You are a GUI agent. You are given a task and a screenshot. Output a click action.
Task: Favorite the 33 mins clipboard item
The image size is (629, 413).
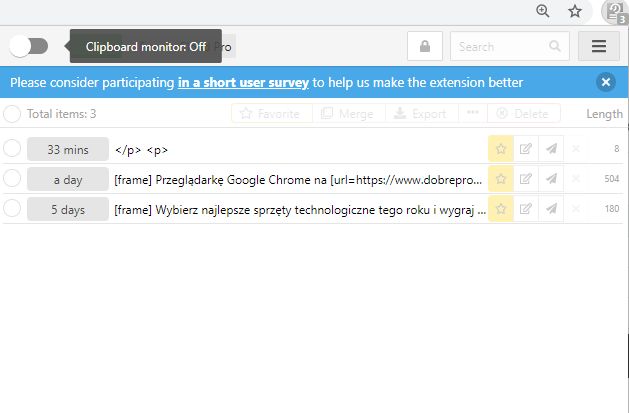pos(500,149)
